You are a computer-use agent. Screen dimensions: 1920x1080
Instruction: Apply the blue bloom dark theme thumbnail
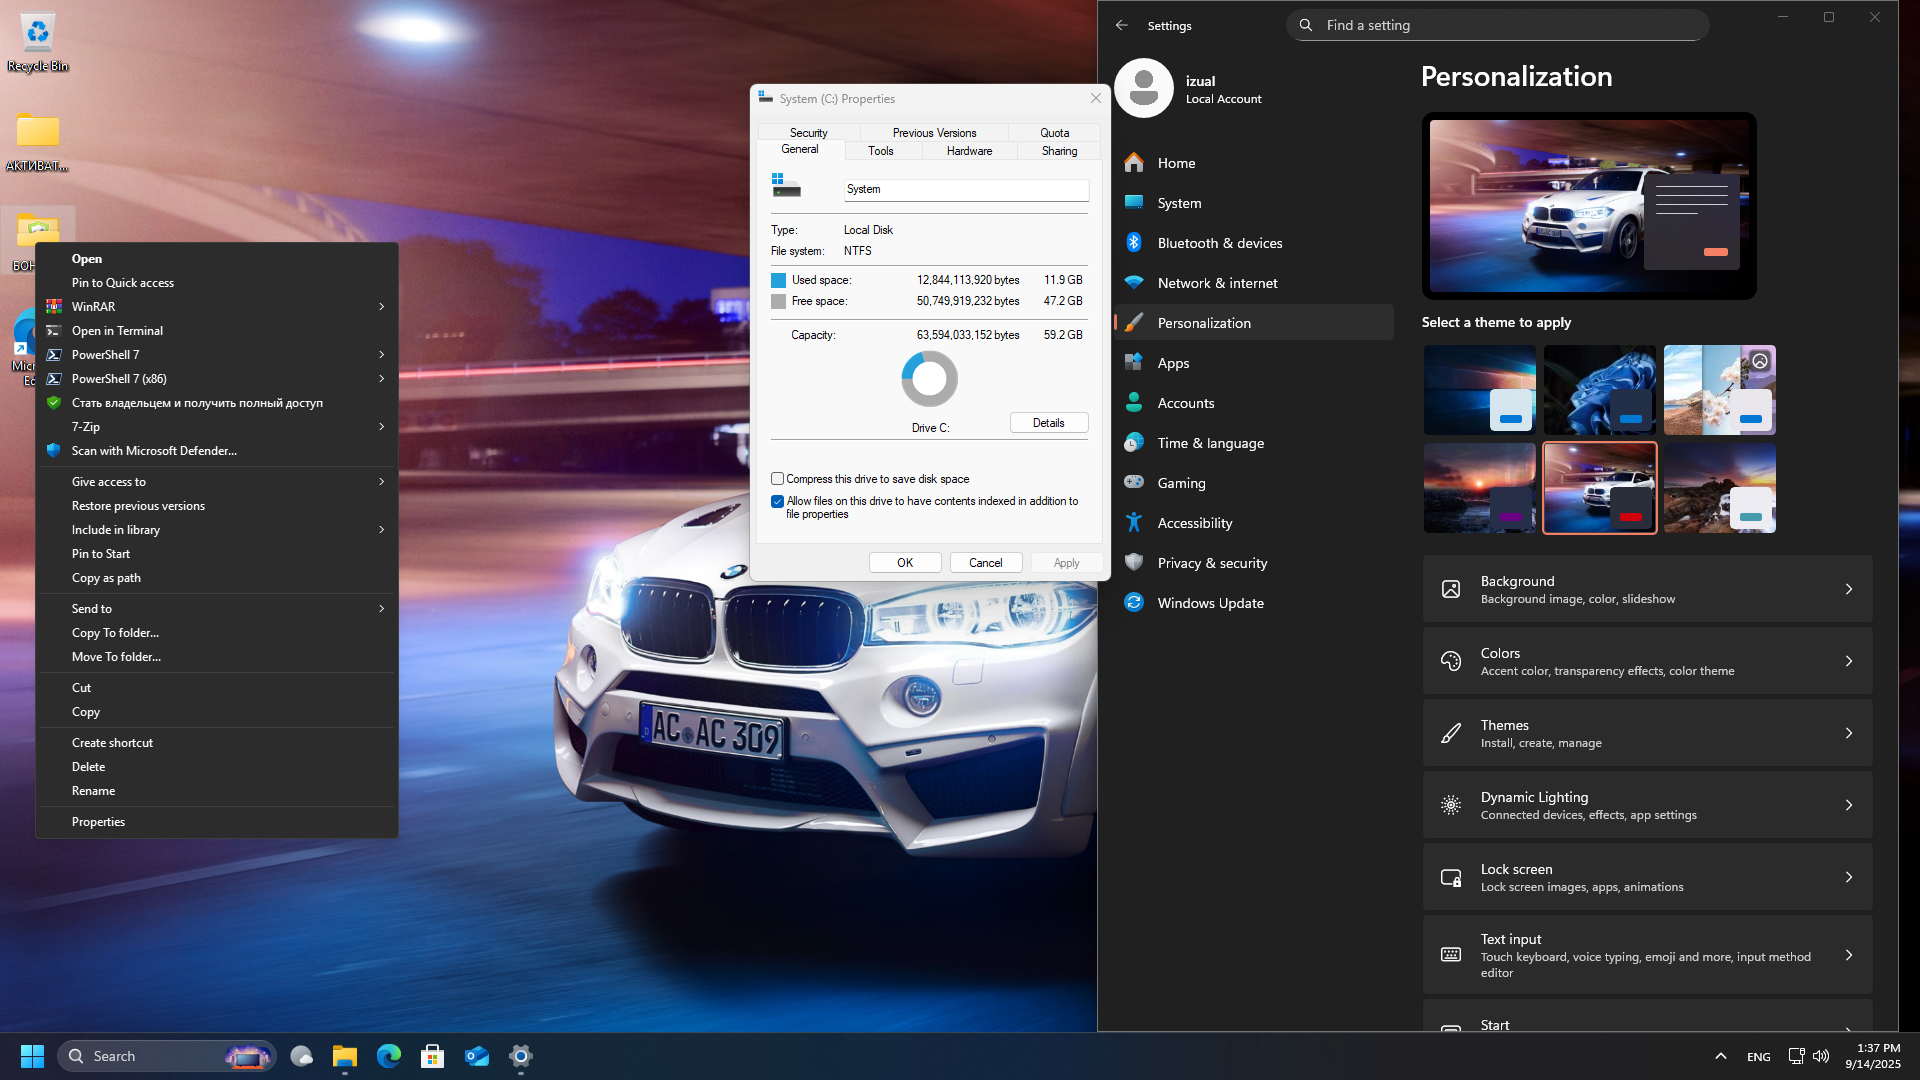pos(1599,390)
